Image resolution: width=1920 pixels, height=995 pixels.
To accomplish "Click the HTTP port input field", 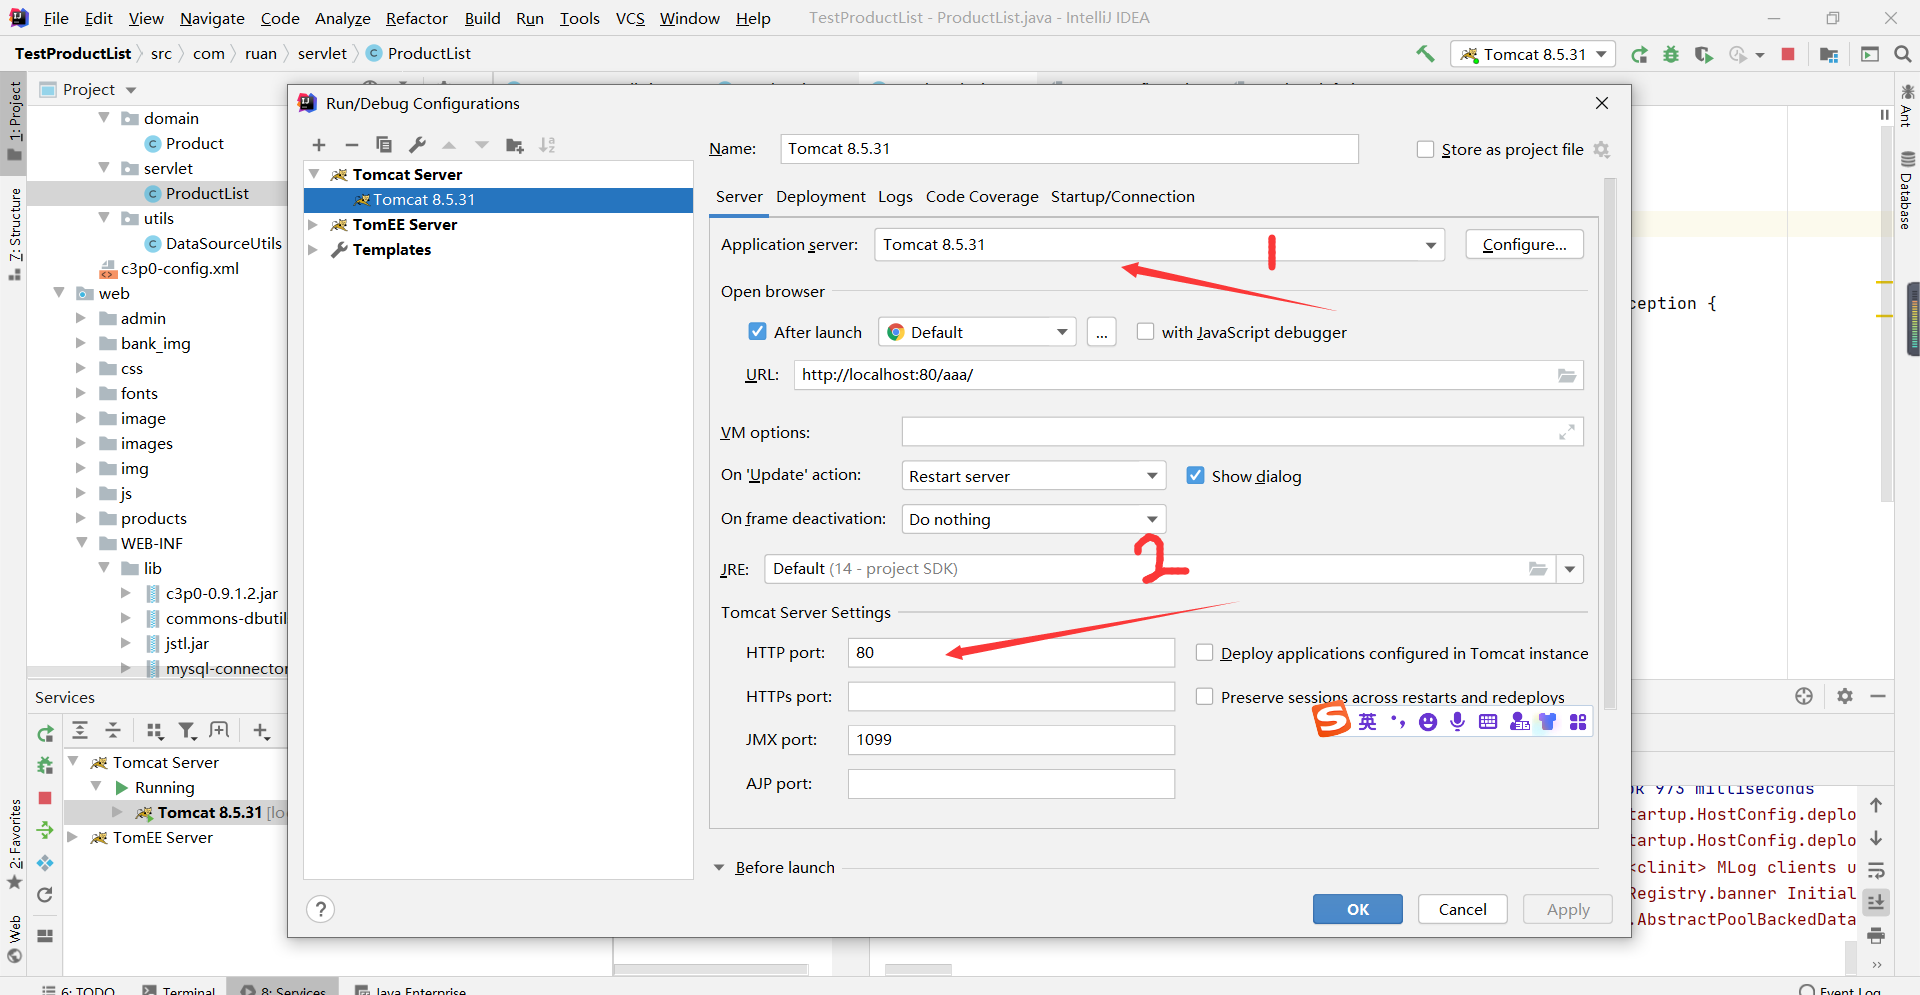I will (x=1010, y=653).
